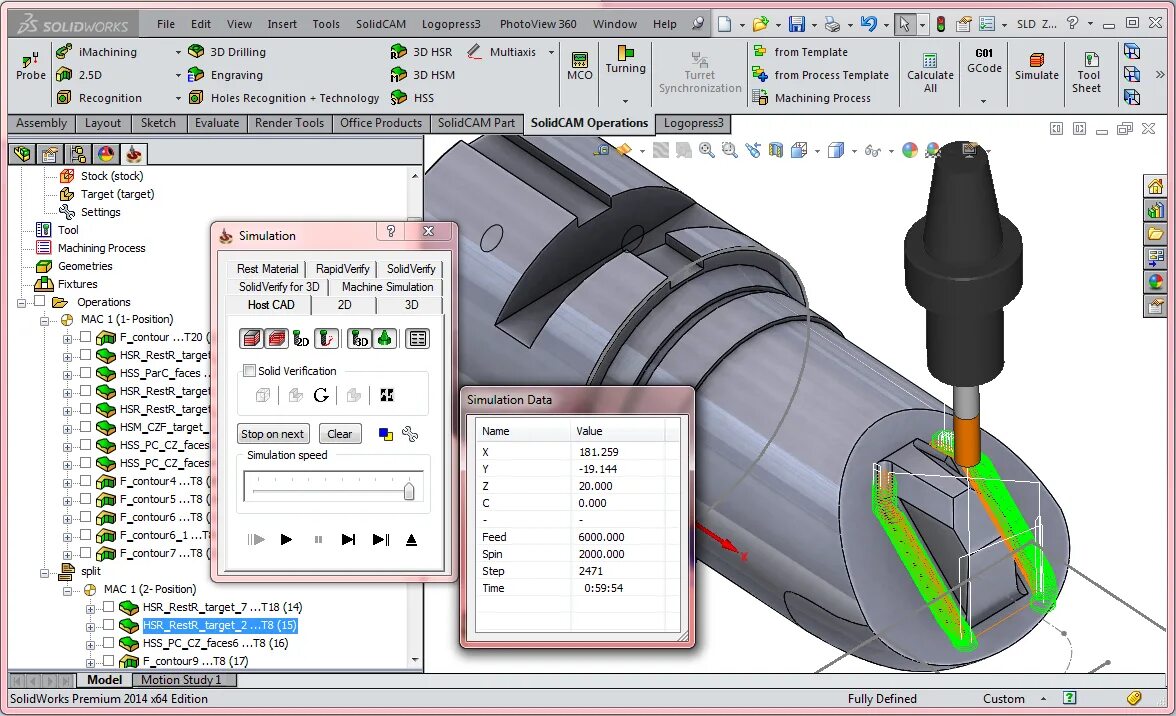1176x716 pixels.
Task: Expand the HSS_PC_CZ_faces6 T8 (16) node
Action: tap(91, 644)
